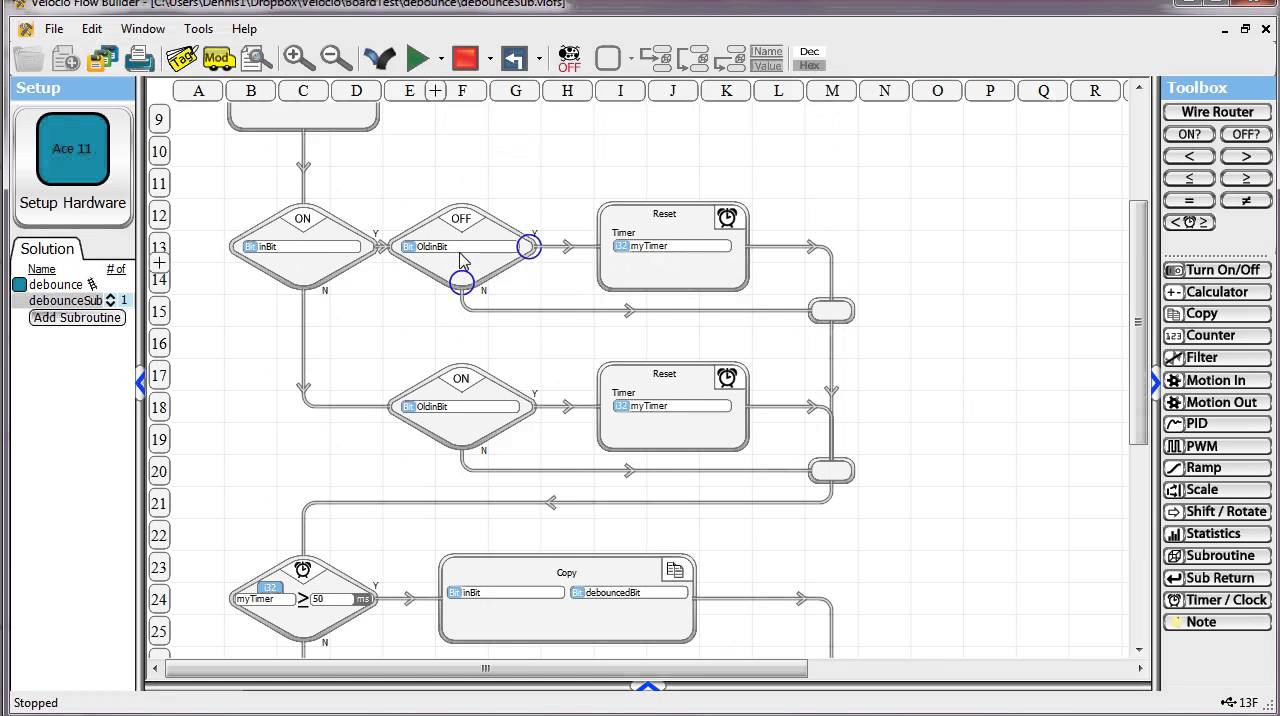1280x716 pixels.
Task: Click the yellow Mod icon
Action: tap(217, 58)
